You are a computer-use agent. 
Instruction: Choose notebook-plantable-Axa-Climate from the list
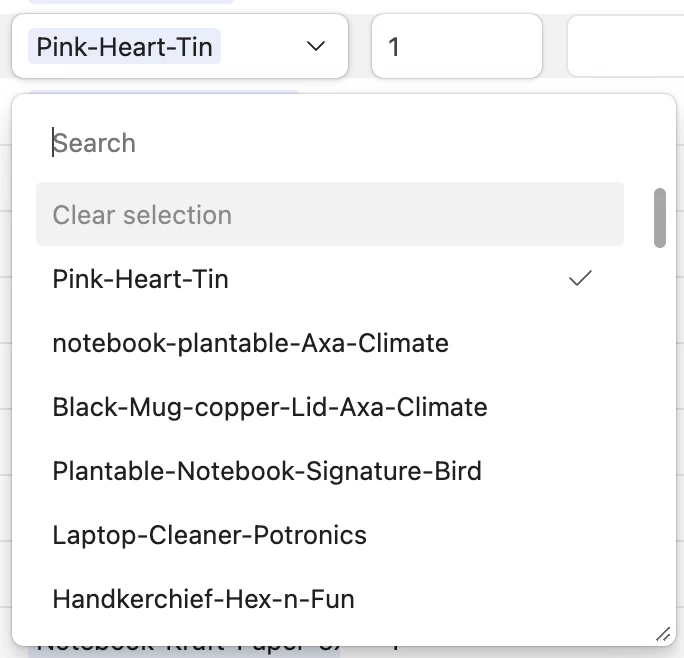pos(250,343)
